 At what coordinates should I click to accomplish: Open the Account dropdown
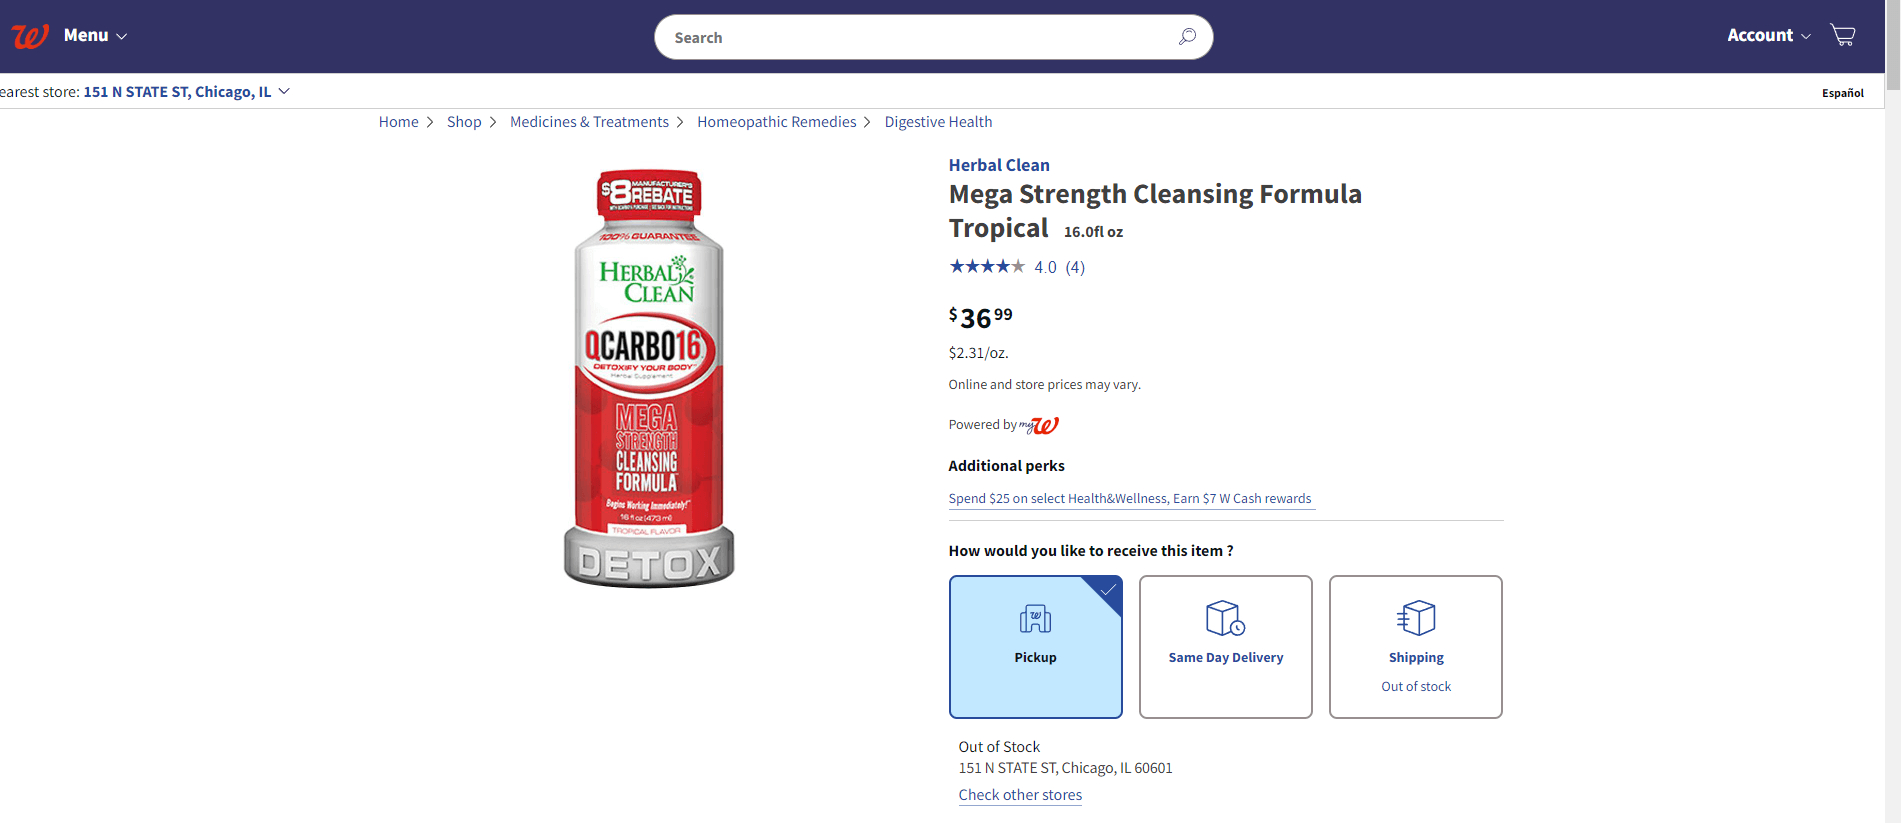click(x=1768, y=36)
